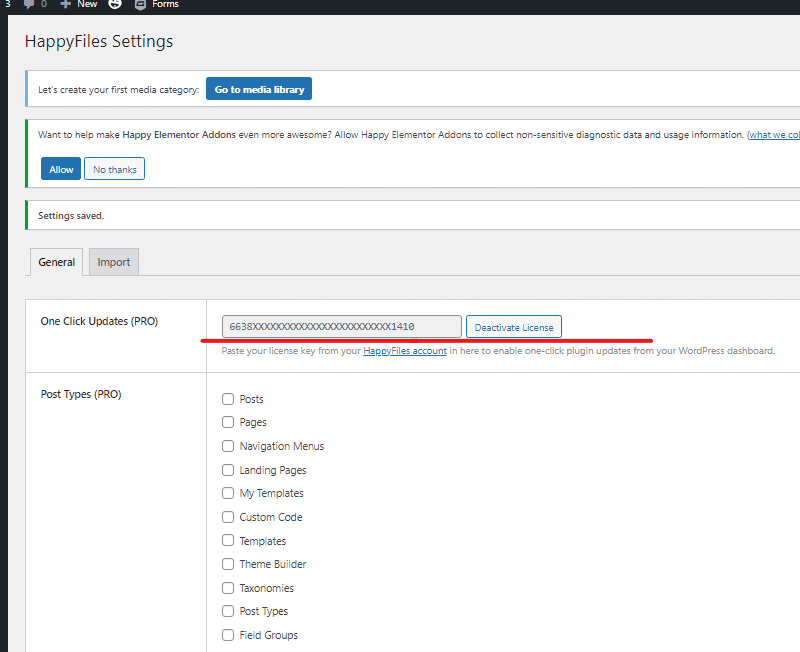Viewport: 800px width, 652px height.
Task: Click the 'Post Types (PRO)' section label
Action: (81, 394)
